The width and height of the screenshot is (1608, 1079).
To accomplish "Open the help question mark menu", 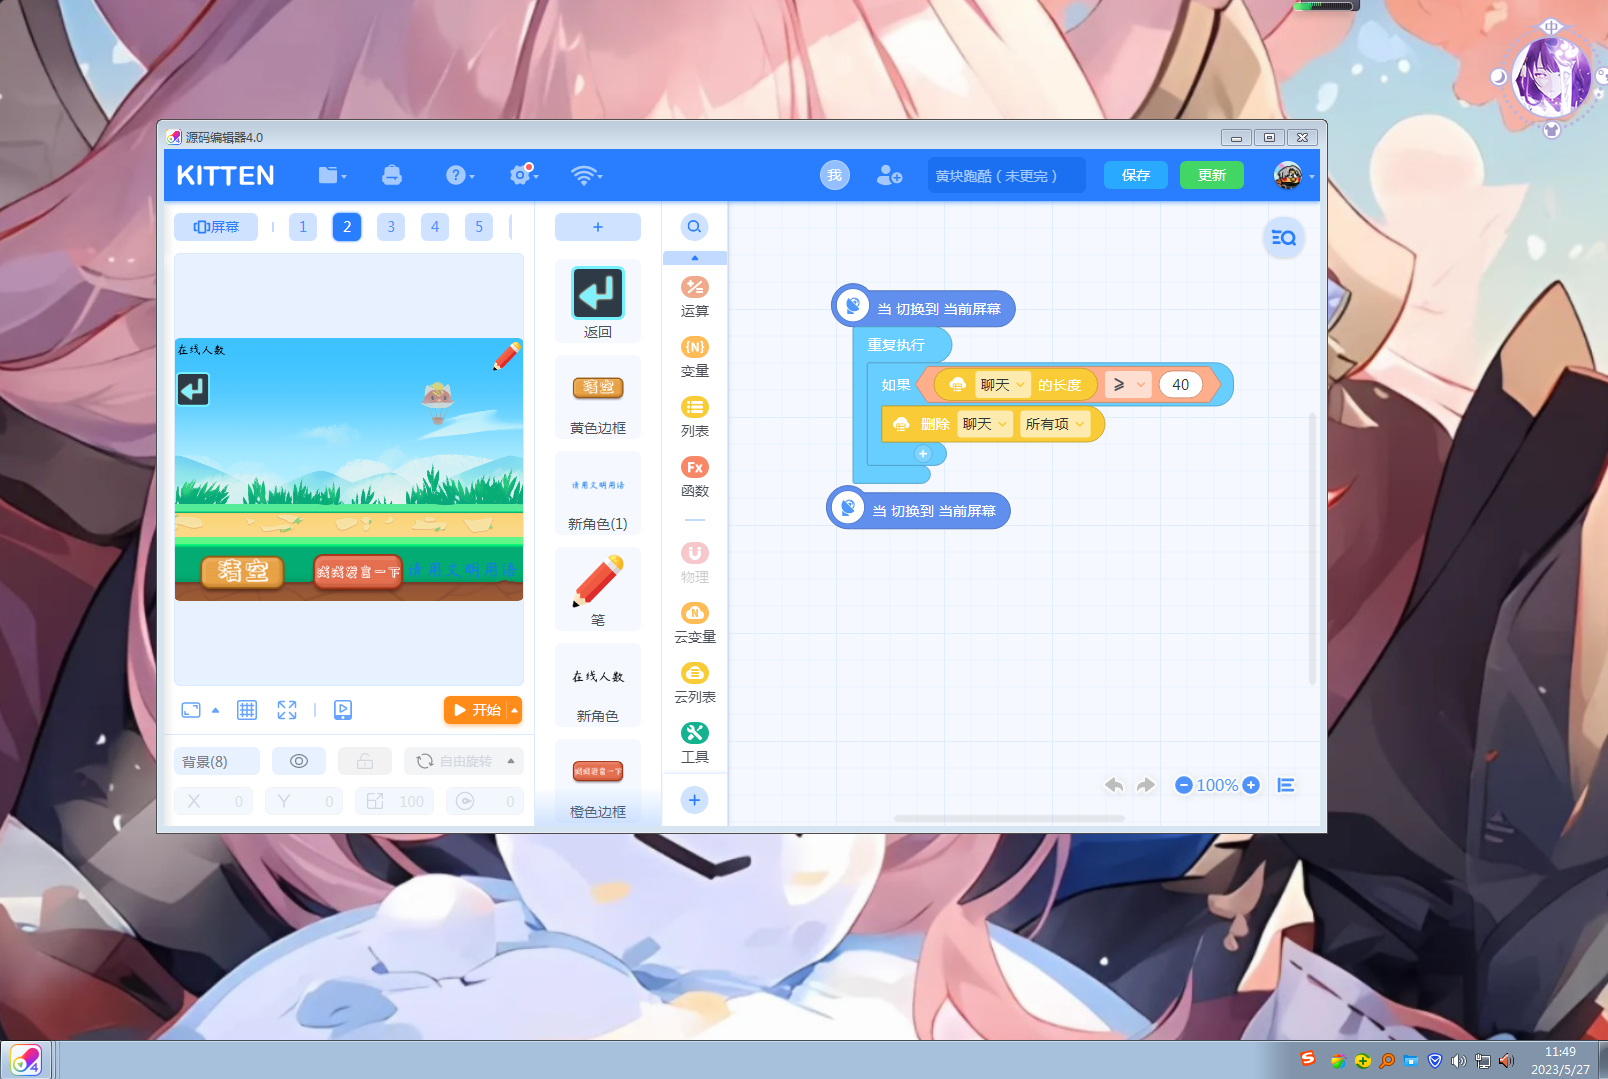I will click(459, 176).
